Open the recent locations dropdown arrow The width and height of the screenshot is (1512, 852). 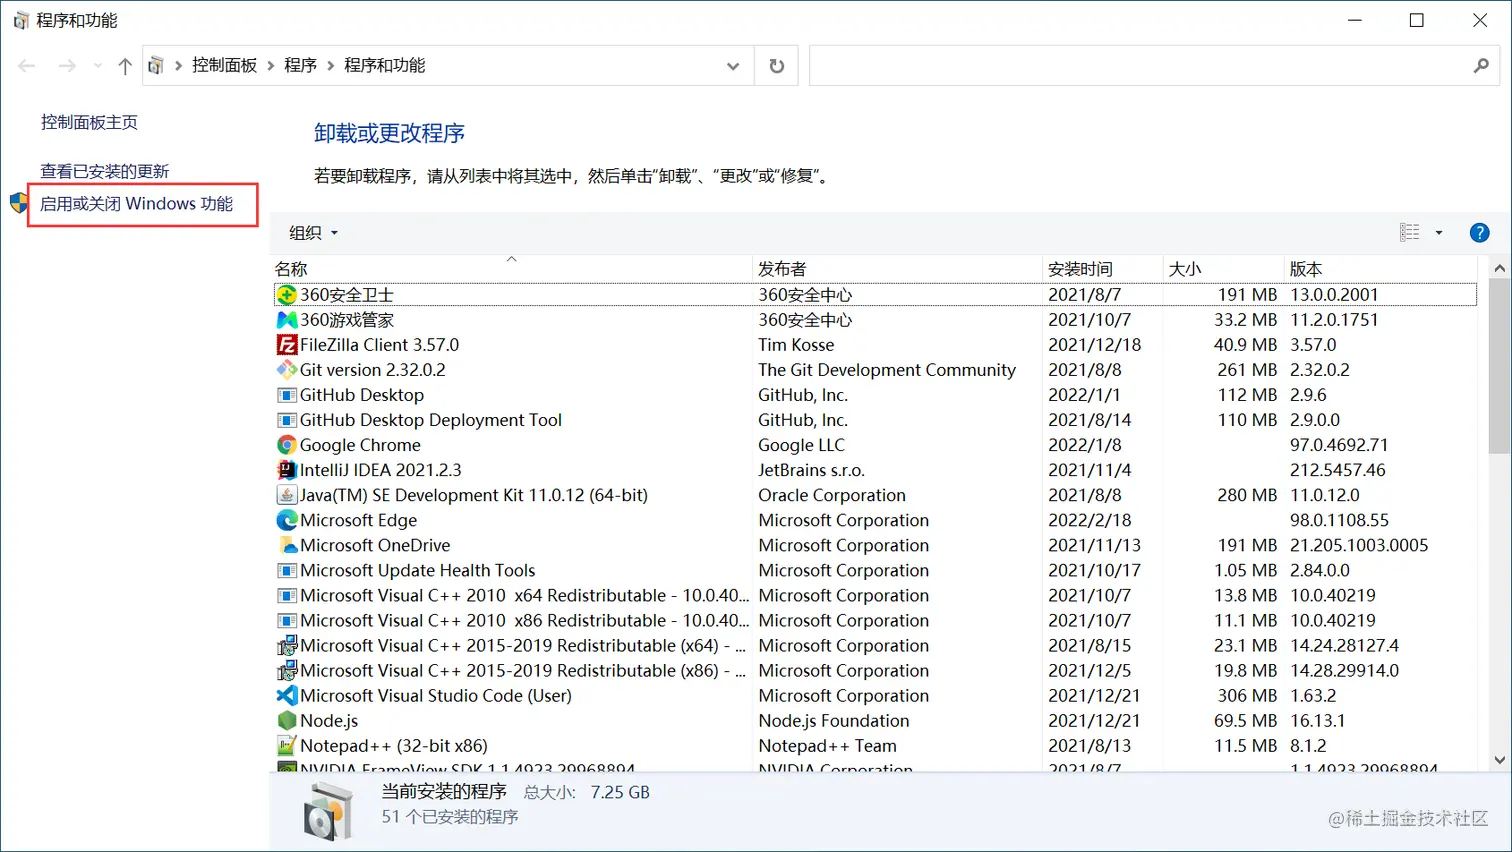click(97, 66)
